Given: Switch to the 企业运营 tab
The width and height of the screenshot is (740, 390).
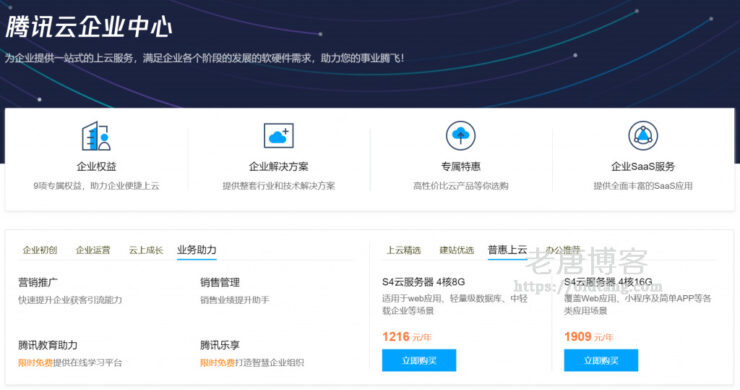Looking at the screenshot, I should 93,250.
